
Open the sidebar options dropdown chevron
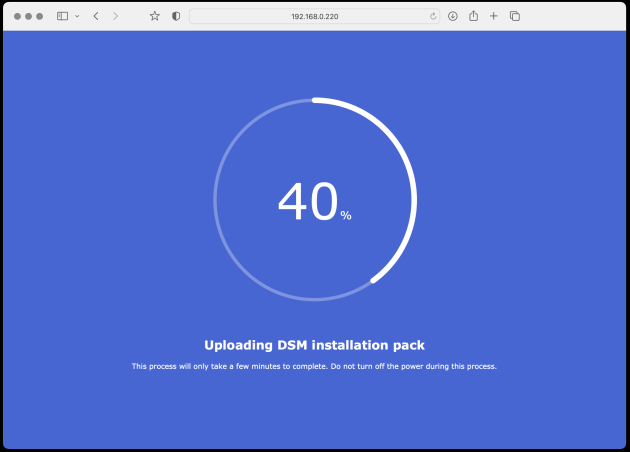[x=77, y=16]
